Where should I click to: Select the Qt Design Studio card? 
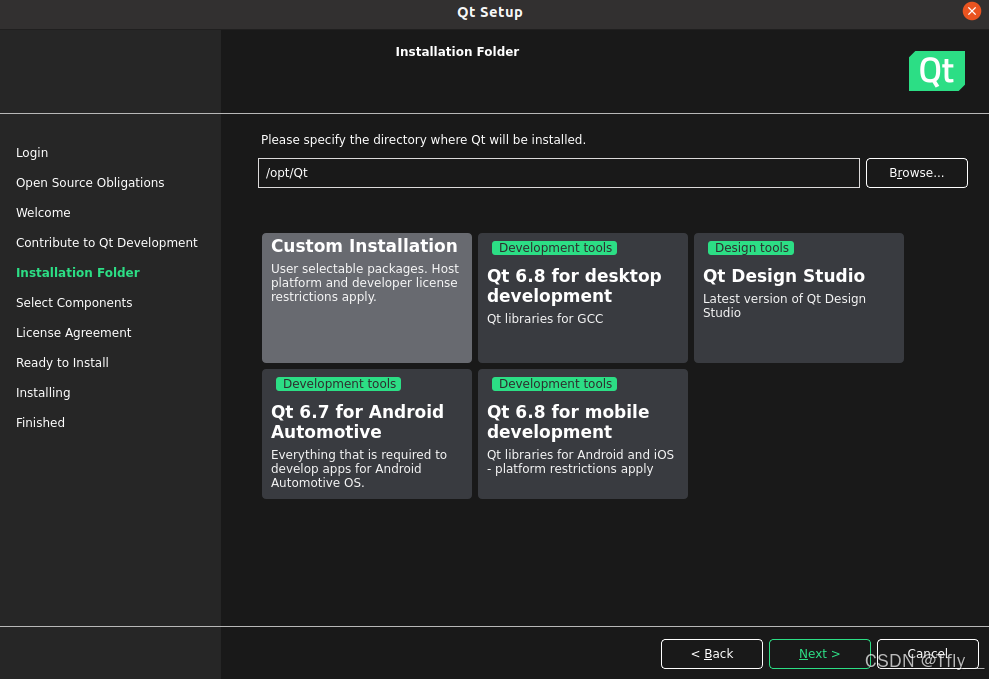point(799,298)
